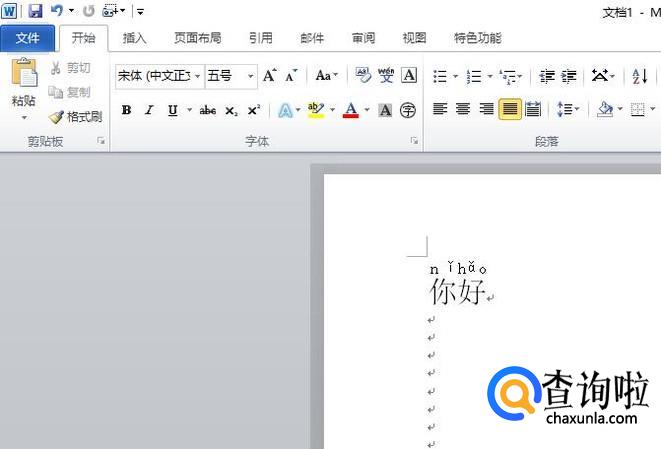Toggle subscript formatting
Screen dimensions: 661x449
click(231, 110)
